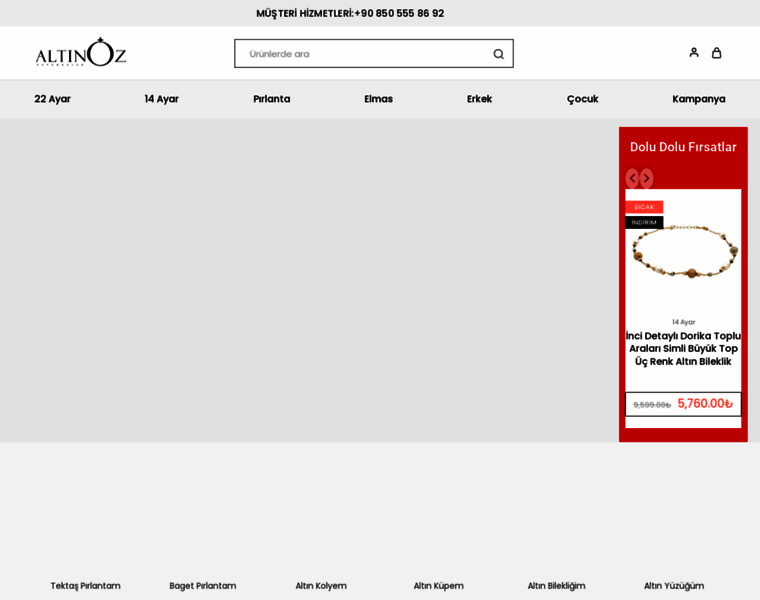Viewport: 760px width, 600px height.
Task: Open the bracelet product image
Action: (683, 252)
